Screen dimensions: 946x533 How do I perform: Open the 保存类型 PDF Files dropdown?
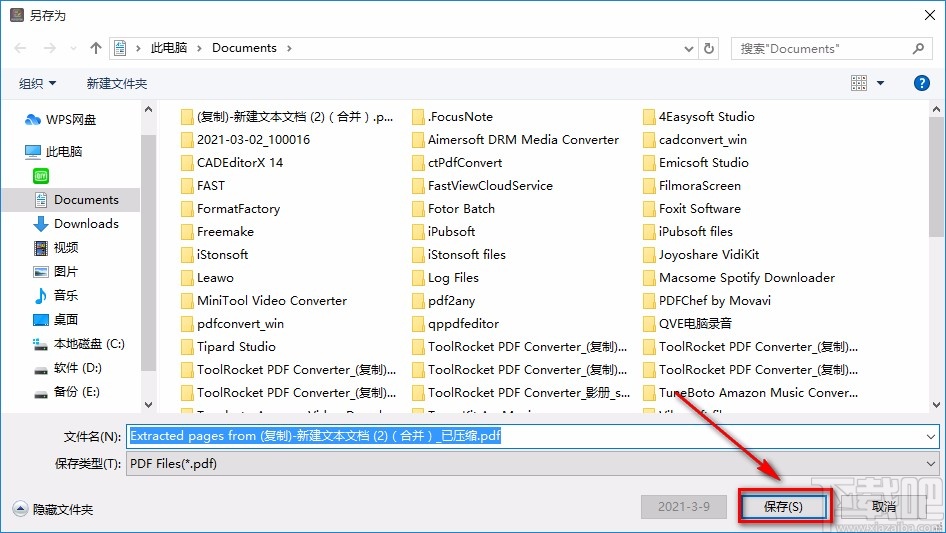coord(532,464)
